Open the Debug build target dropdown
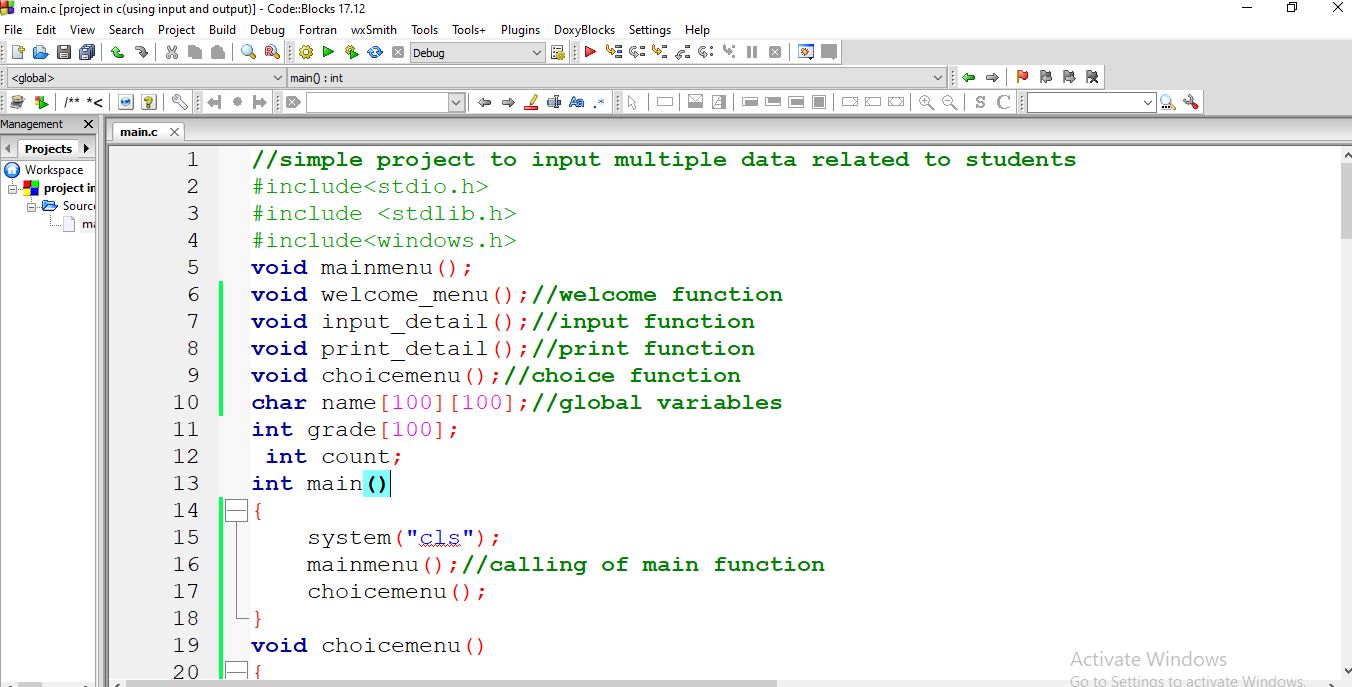The width and height of the screenshot is (1352, 687). pos(536,51)
